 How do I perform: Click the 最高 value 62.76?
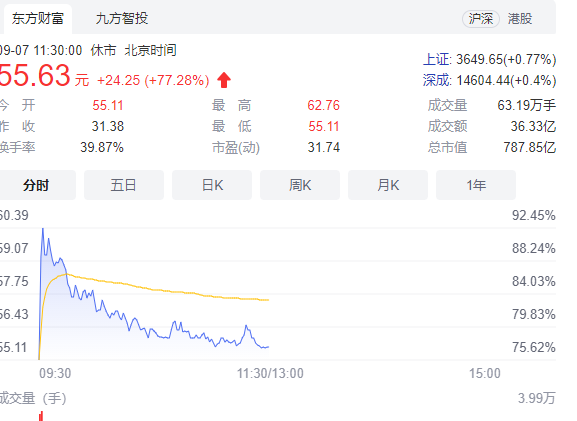323,106
